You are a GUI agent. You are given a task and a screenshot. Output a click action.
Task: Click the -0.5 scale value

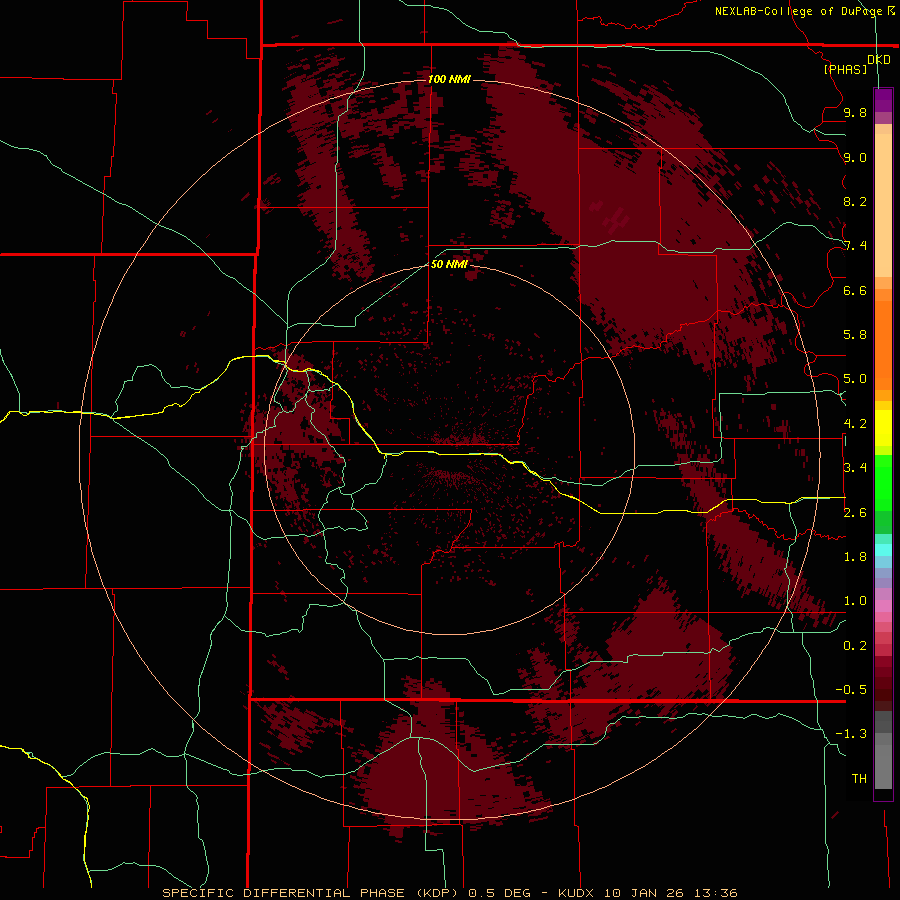coord(851,690)
